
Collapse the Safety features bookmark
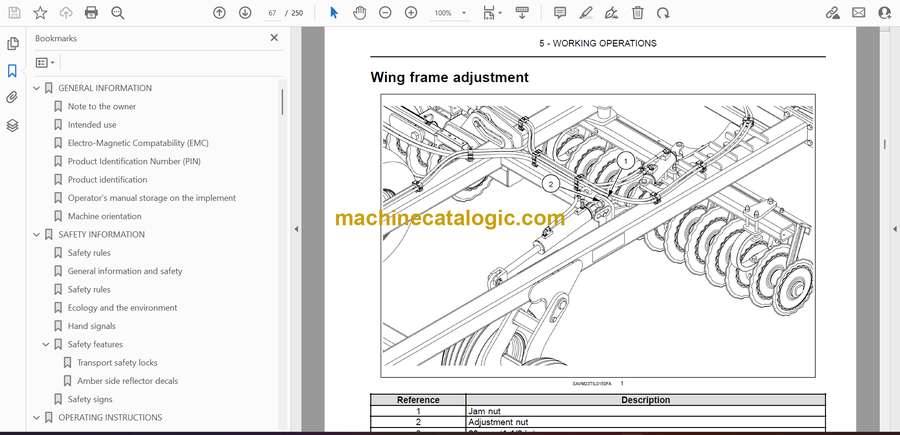pyautogui.click(x=46, y=344)
